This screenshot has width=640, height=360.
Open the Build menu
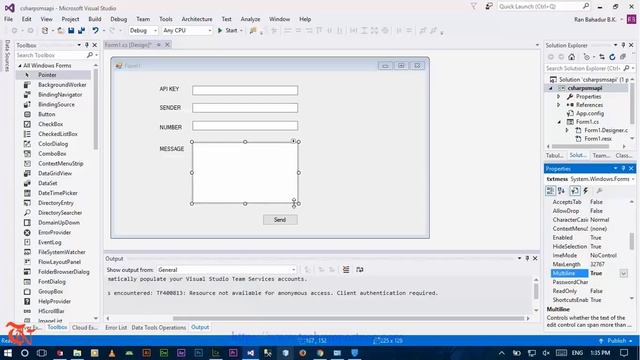click(x=95, y=19)
